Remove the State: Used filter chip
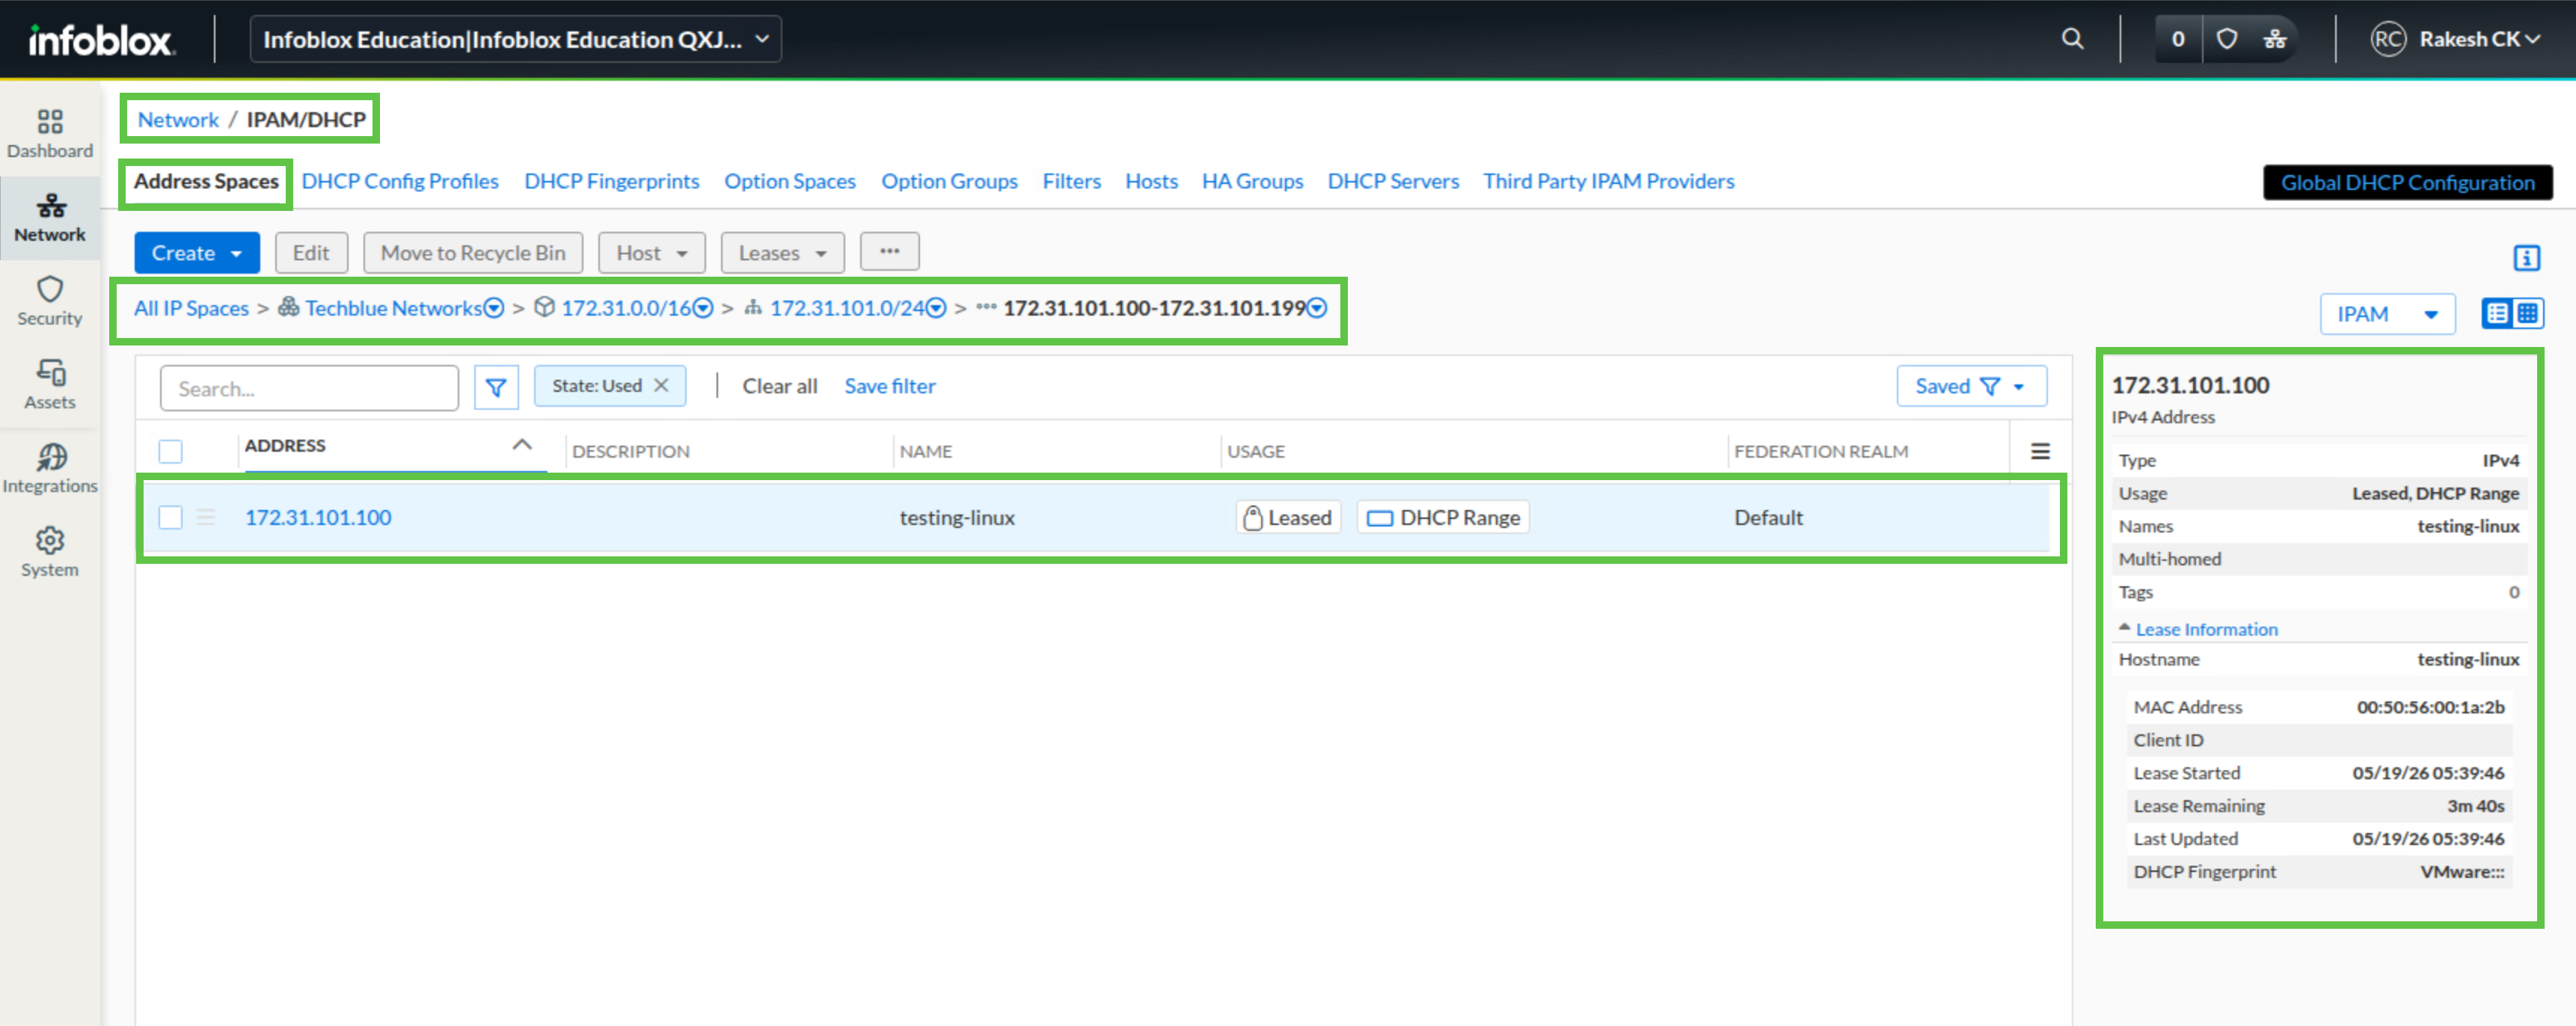 pyautogui.click(x=661, y=386)
